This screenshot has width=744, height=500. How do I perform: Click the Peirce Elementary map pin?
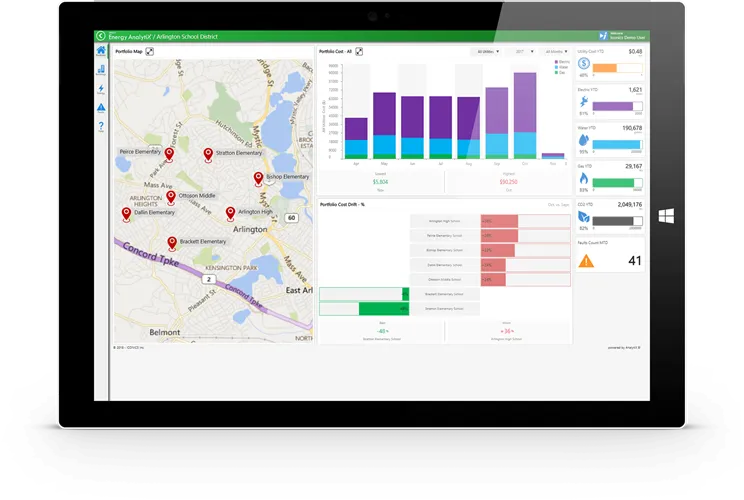[169, 155]
